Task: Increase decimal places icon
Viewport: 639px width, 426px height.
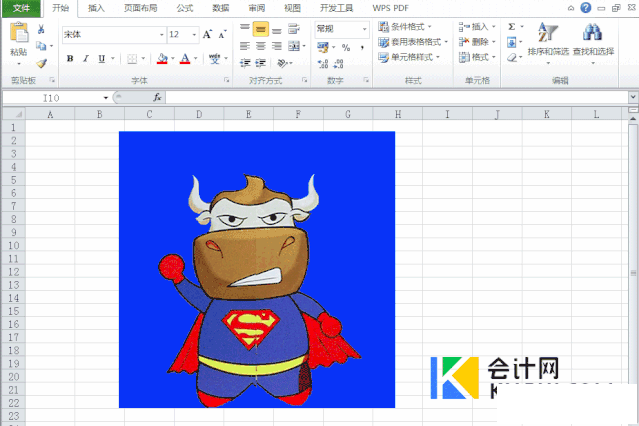Action: pyautogui.click(x=323, y=63)
